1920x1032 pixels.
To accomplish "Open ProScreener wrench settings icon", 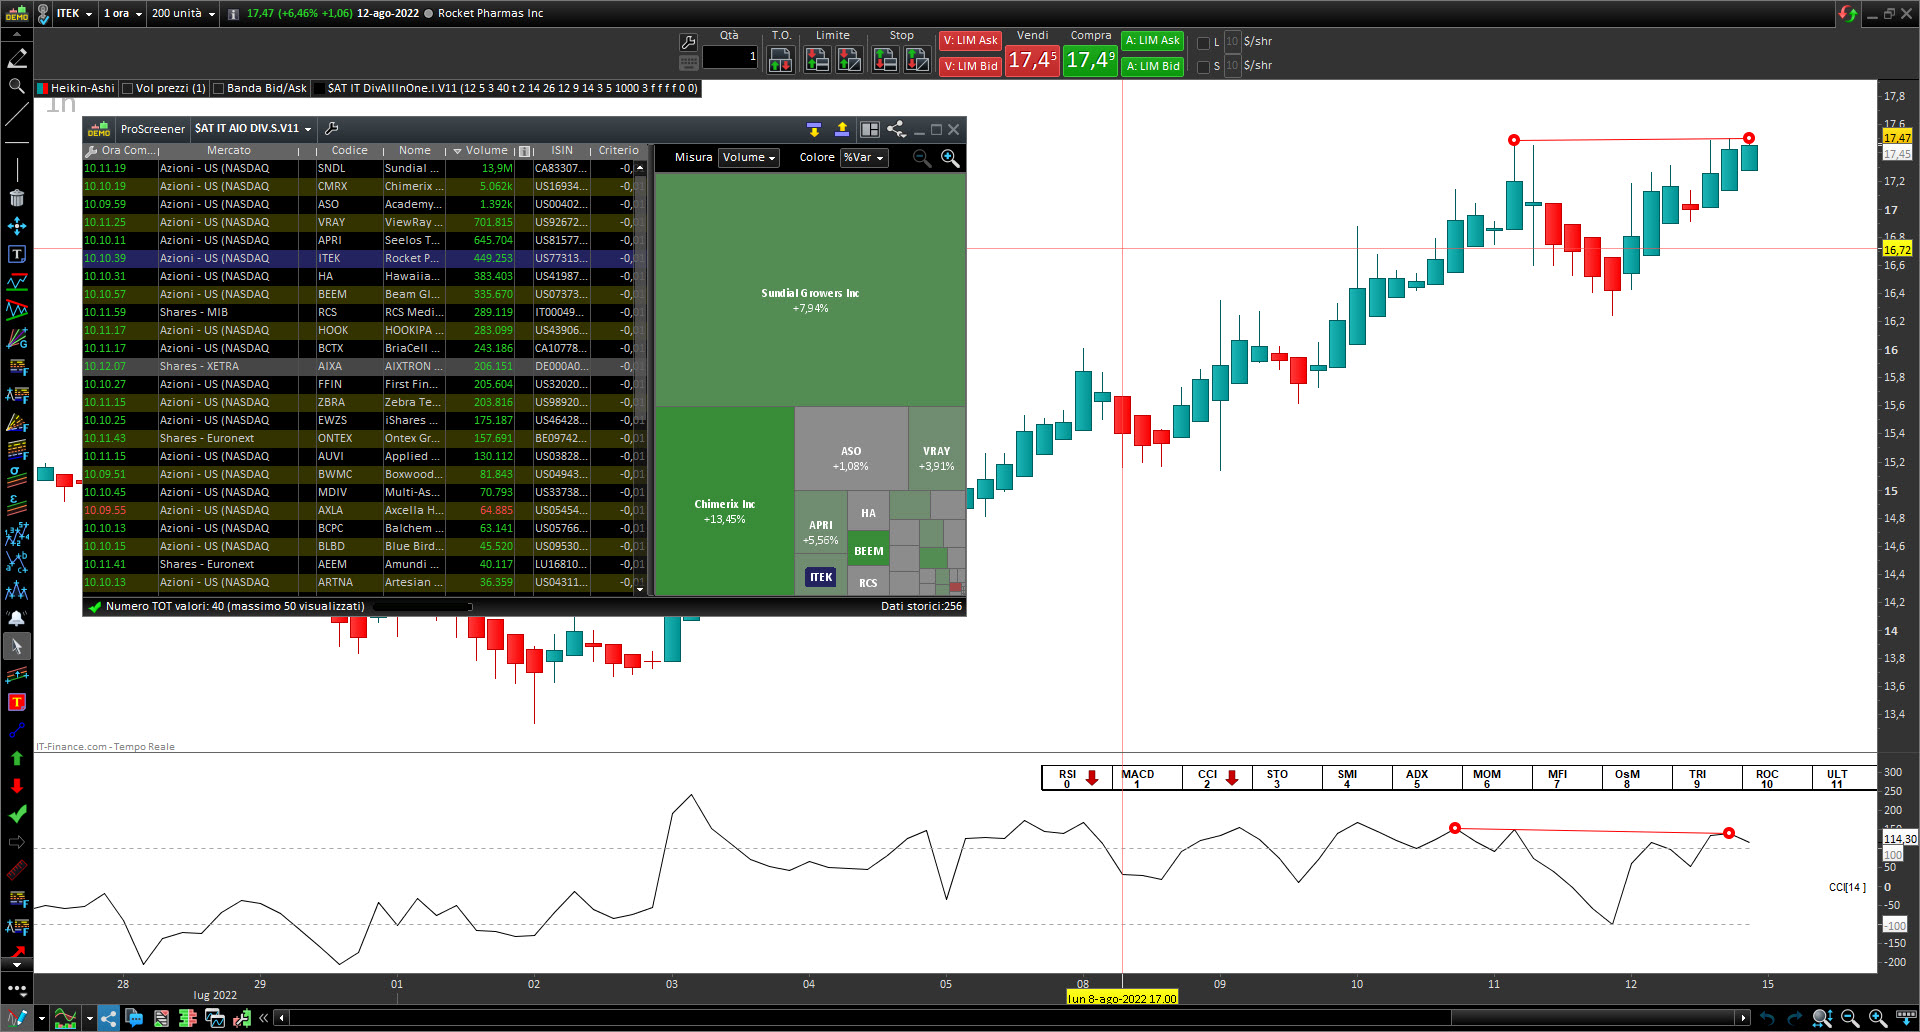I will [332, 129].
